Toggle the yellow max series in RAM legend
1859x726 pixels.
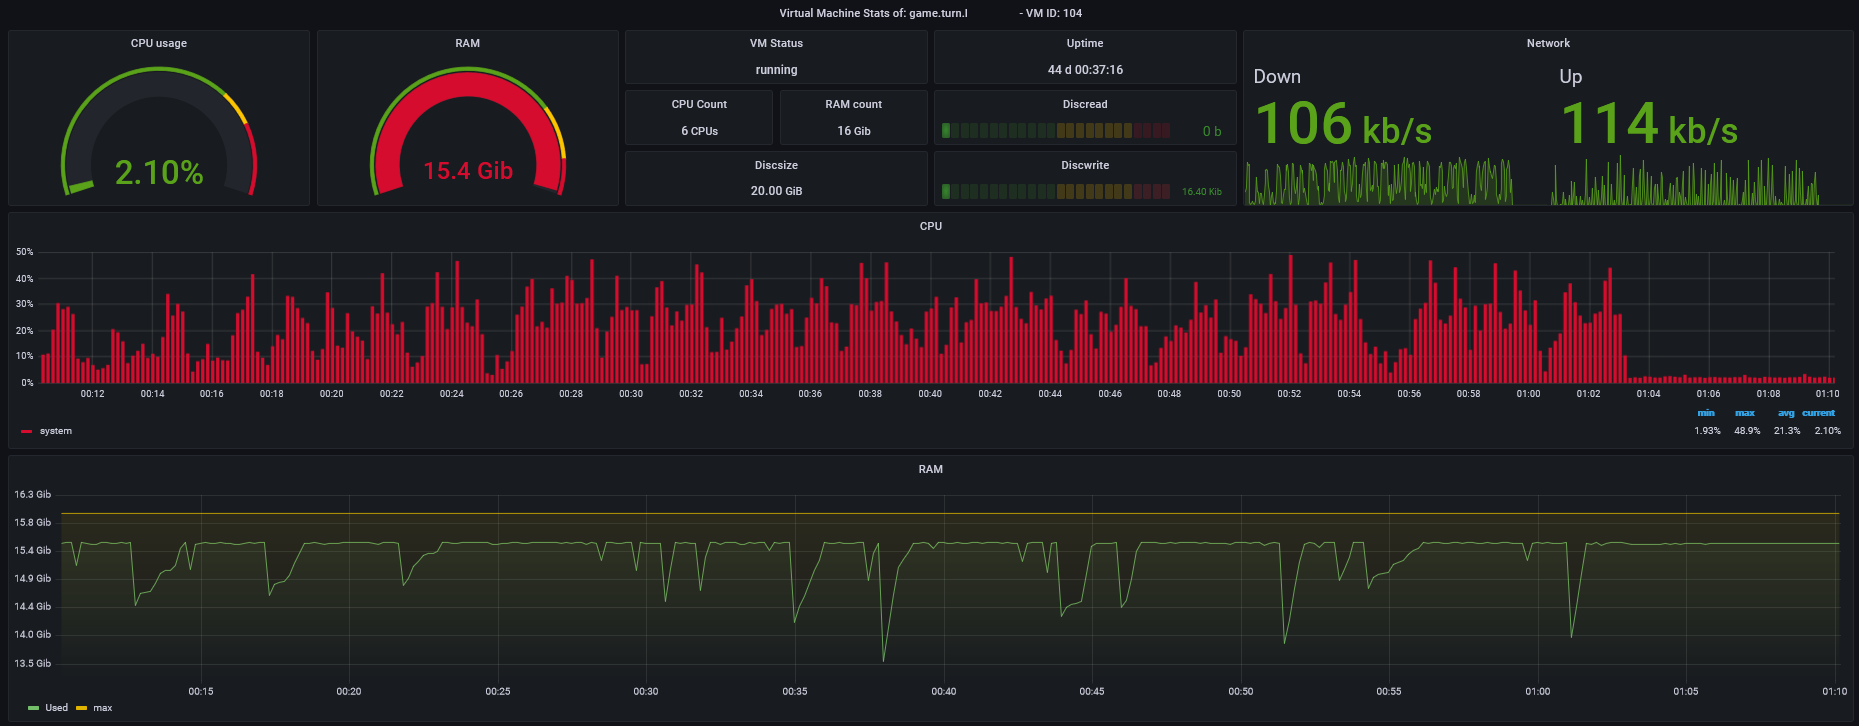pyautogui.click(x=103, y=708)
